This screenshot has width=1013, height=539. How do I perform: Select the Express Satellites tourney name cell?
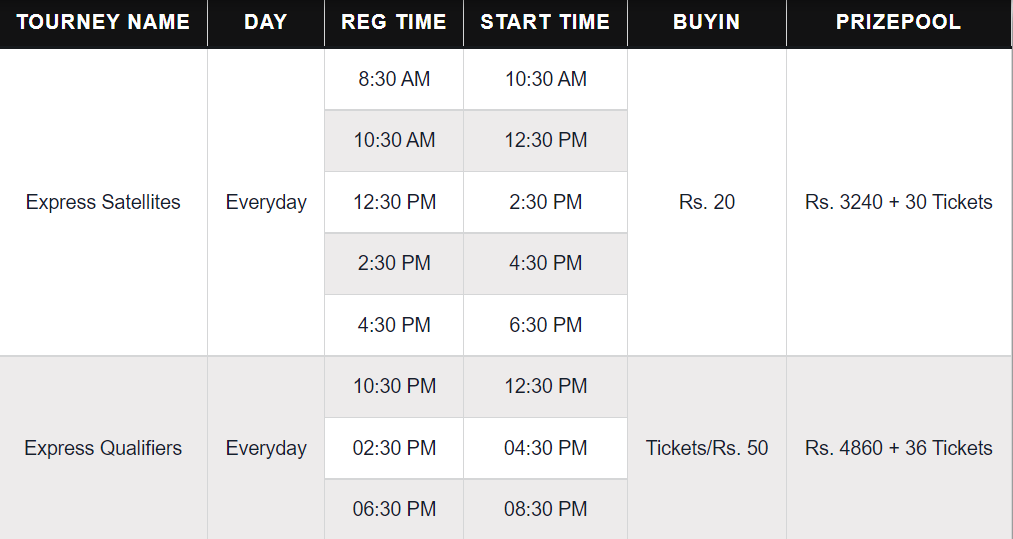point(103,202)
